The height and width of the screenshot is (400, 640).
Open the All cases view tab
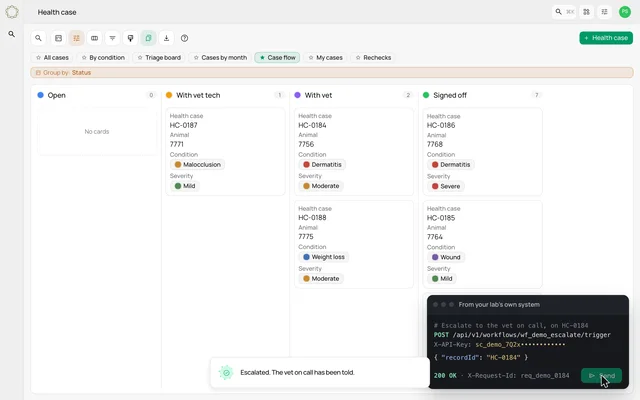pyautogui.click(x=52, y=58)
